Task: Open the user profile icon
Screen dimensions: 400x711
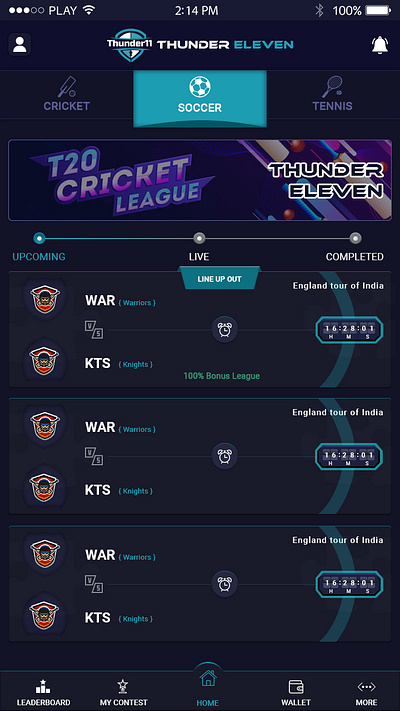Action: pos(20,44)
